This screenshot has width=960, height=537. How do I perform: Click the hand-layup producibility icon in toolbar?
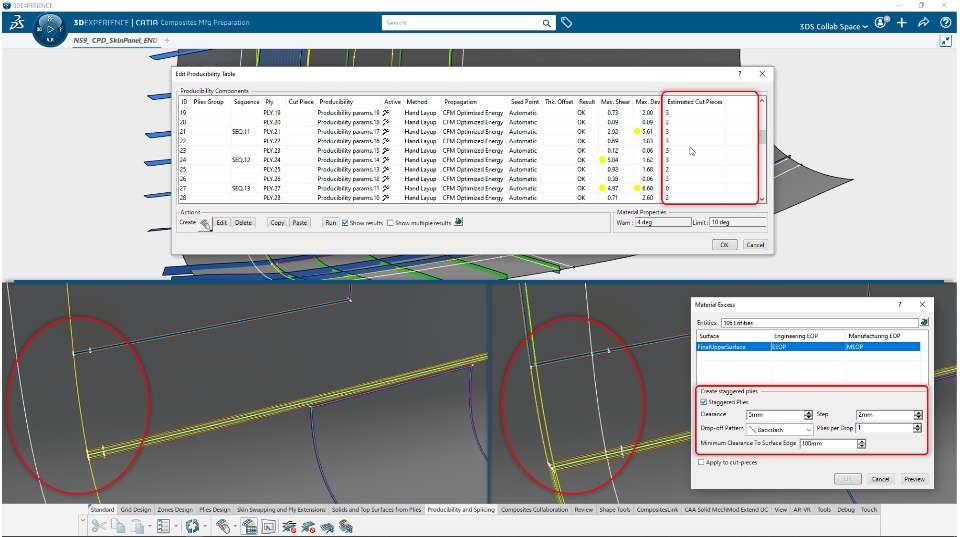[x=222, y=526]
